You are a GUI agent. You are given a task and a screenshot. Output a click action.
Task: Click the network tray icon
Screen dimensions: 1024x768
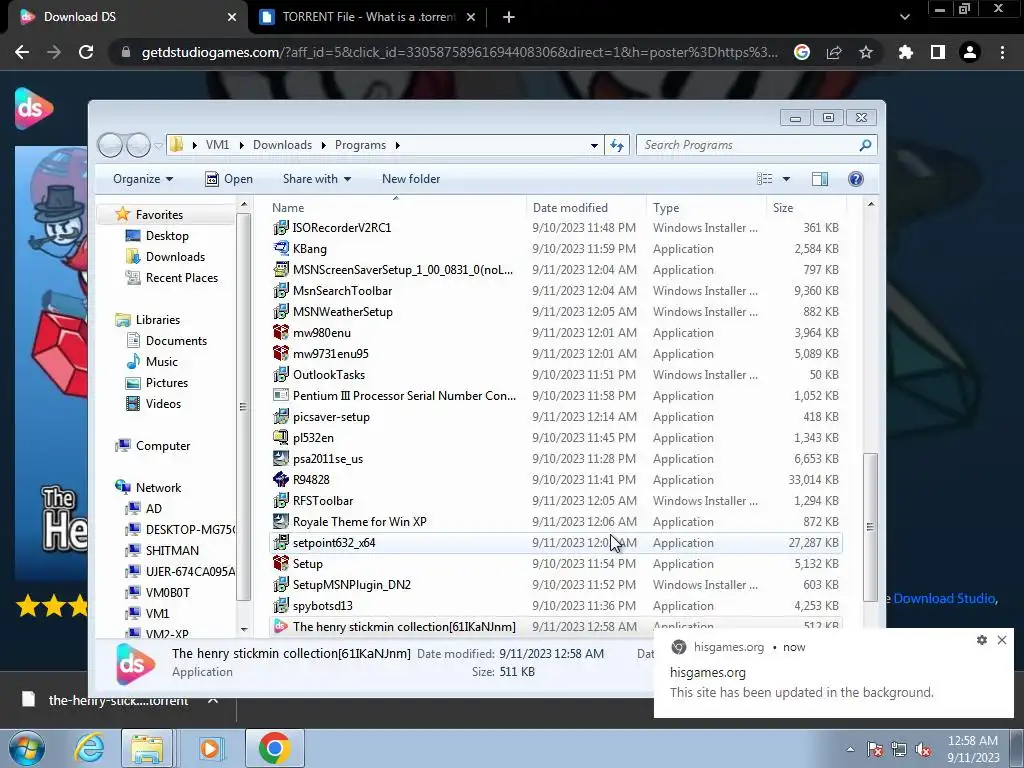click(x=899, y=750)
